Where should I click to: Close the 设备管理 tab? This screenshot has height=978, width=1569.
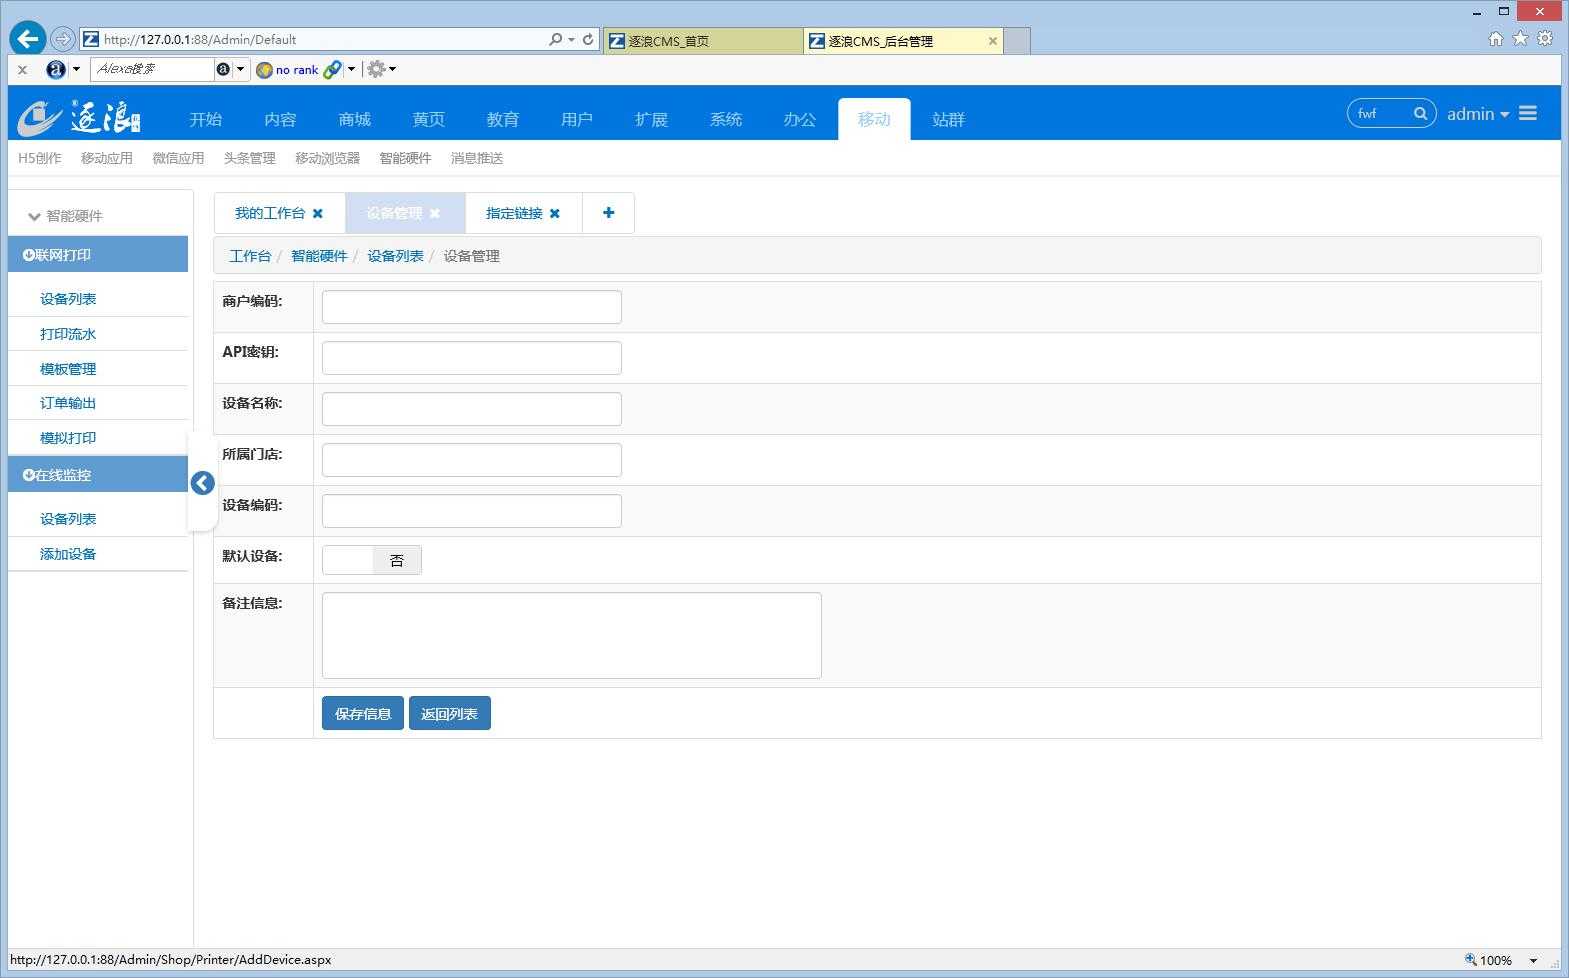435,213
